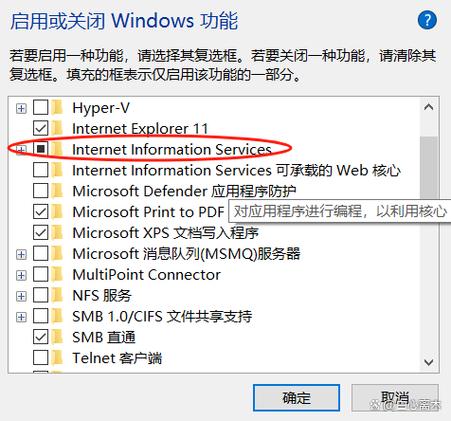451x421 pixels.
Task: Click the Hyper-V folder icon
Action: (58, 108)
